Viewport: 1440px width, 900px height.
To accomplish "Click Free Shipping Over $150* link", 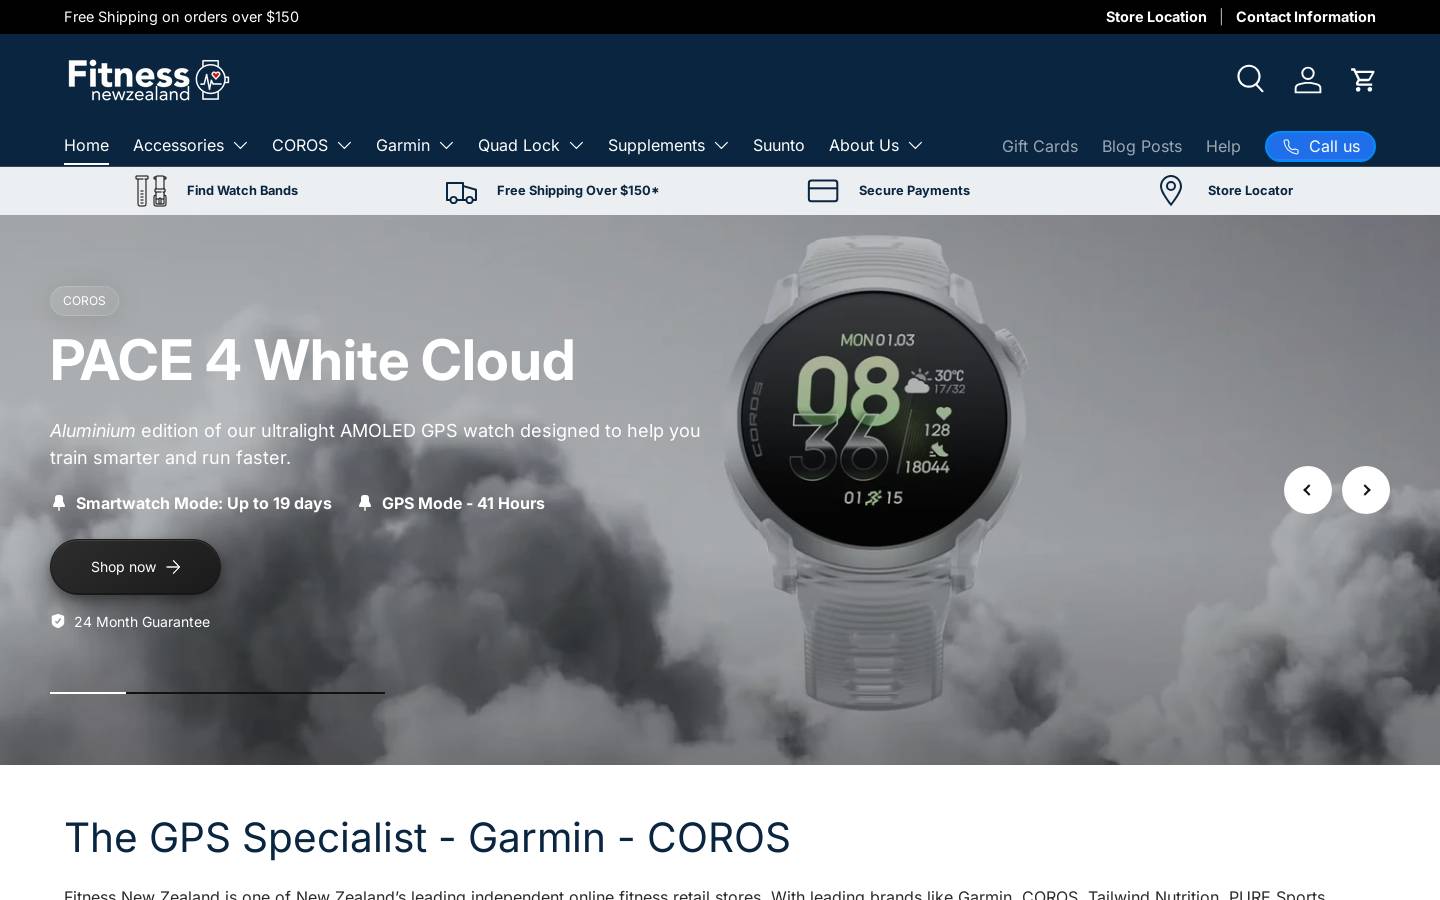I will click(578, 190).
